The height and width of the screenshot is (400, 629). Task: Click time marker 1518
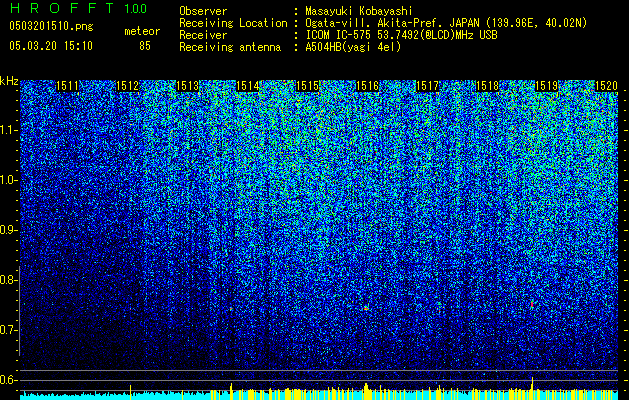tap(487, 86)
